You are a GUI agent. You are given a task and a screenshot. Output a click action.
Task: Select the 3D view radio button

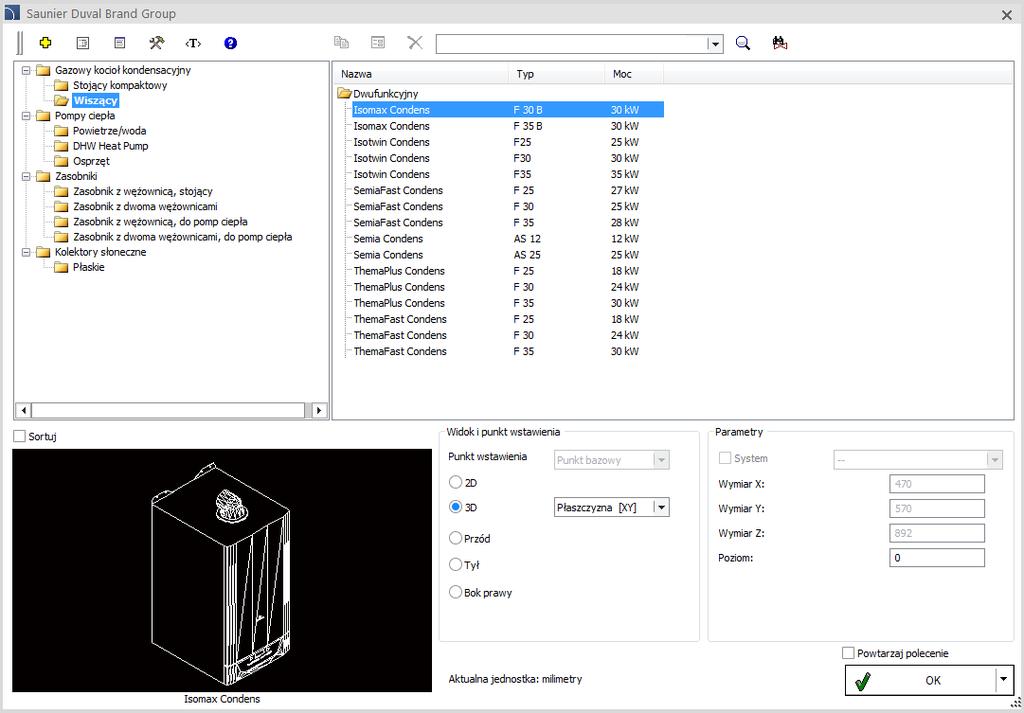point(455,507)
